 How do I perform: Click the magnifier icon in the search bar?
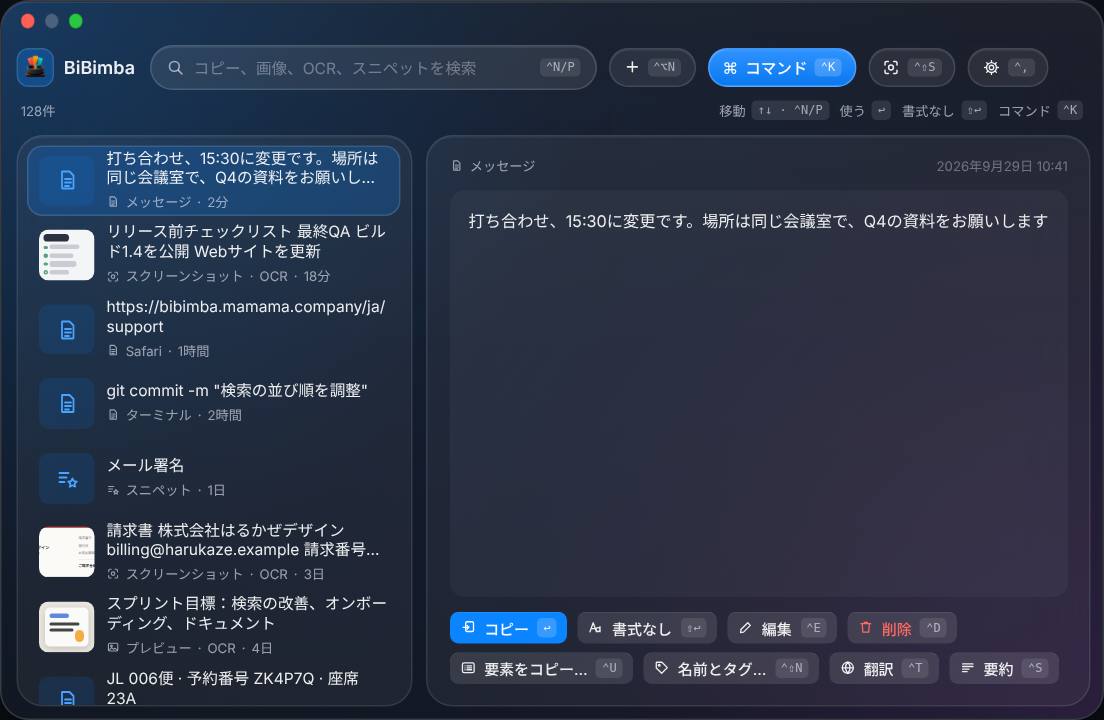point(175,68)
